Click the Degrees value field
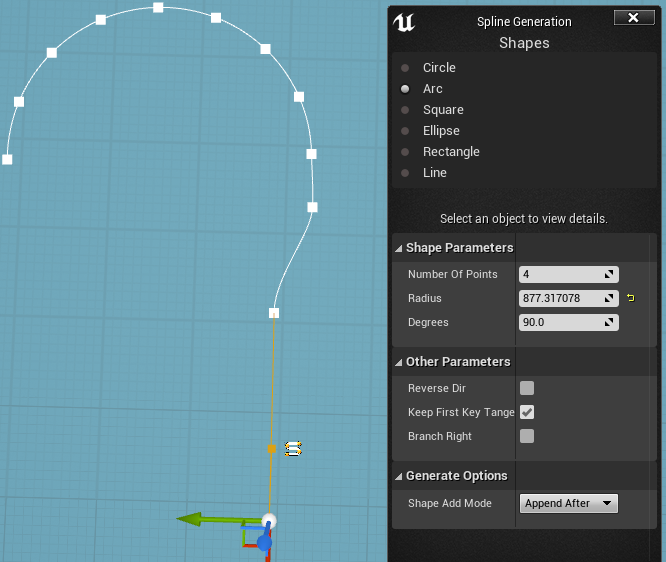The width and height of the screenshot is (666, 562). pyautogui.click(x=568, y=322)
